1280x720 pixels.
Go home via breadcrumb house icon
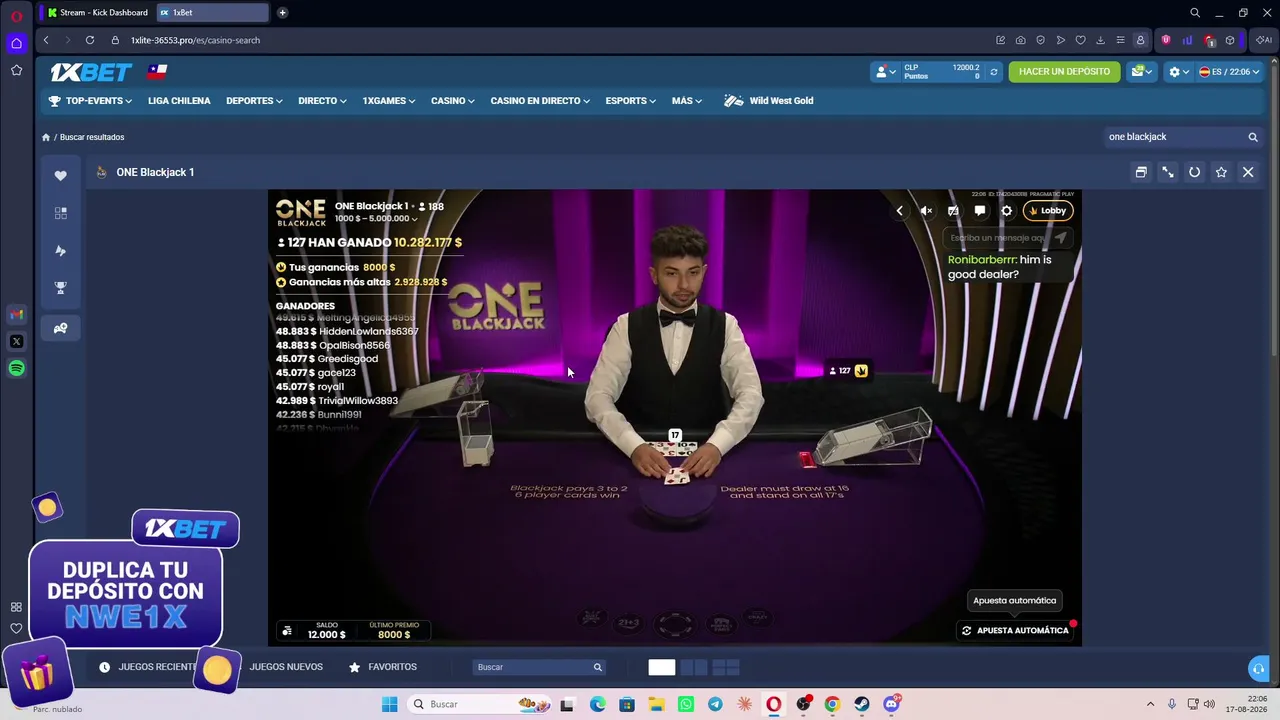45,137
